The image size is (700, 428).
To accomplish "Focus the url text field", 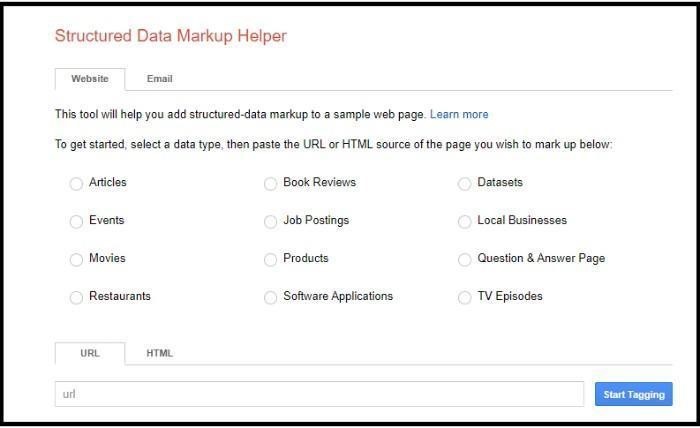I will (x=319, y=394).
